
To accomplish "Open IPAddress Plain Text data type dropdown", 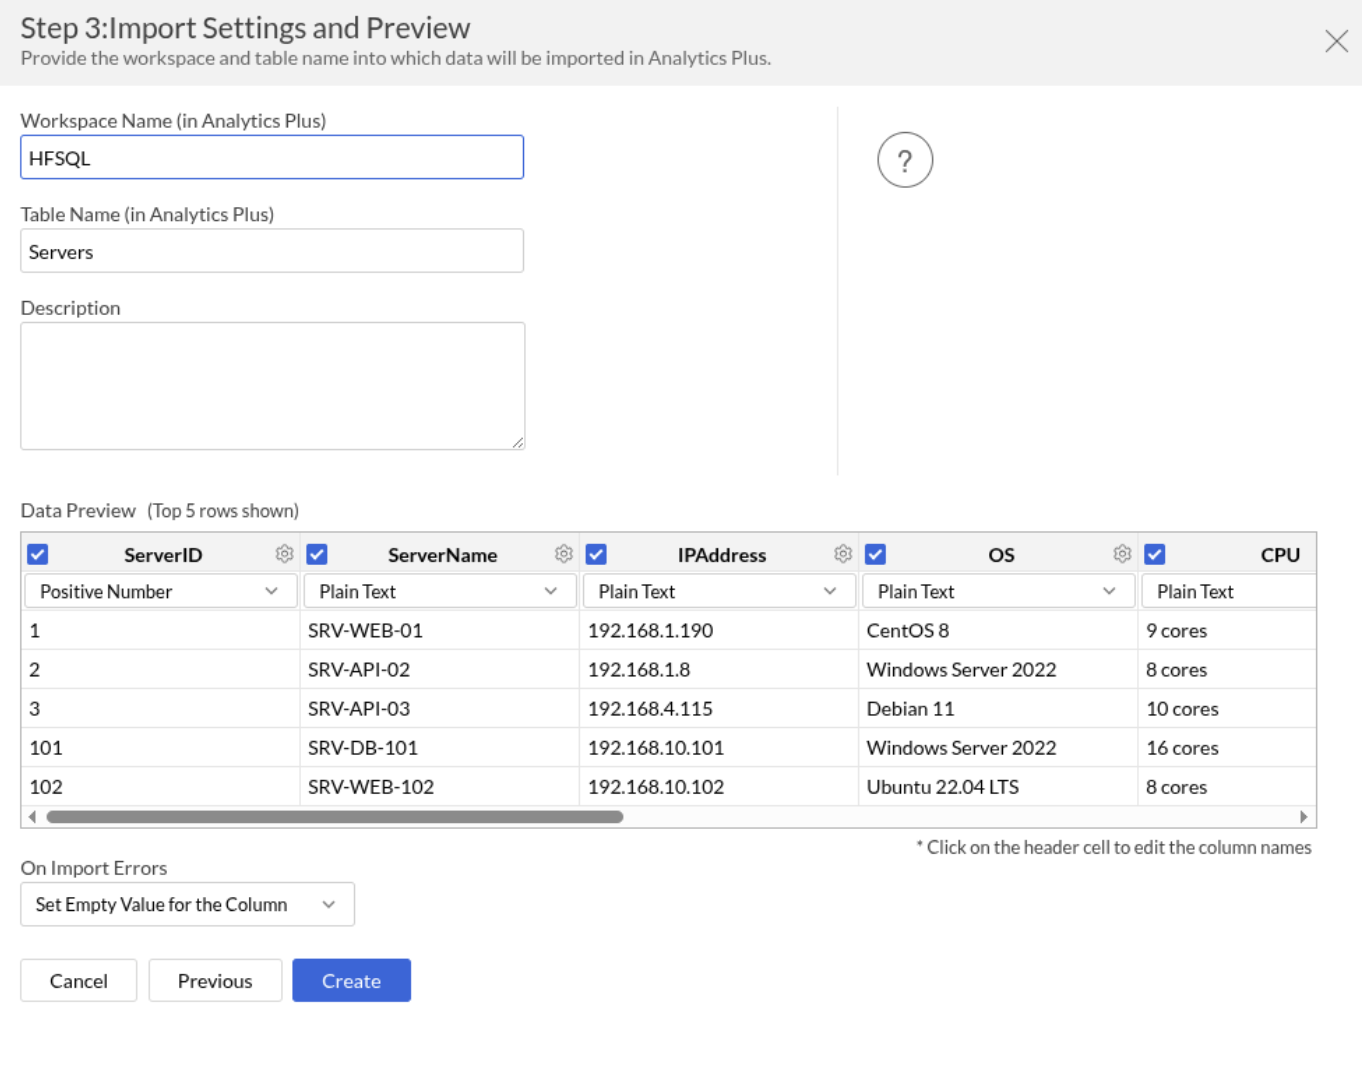I will [x=719, y=591].
